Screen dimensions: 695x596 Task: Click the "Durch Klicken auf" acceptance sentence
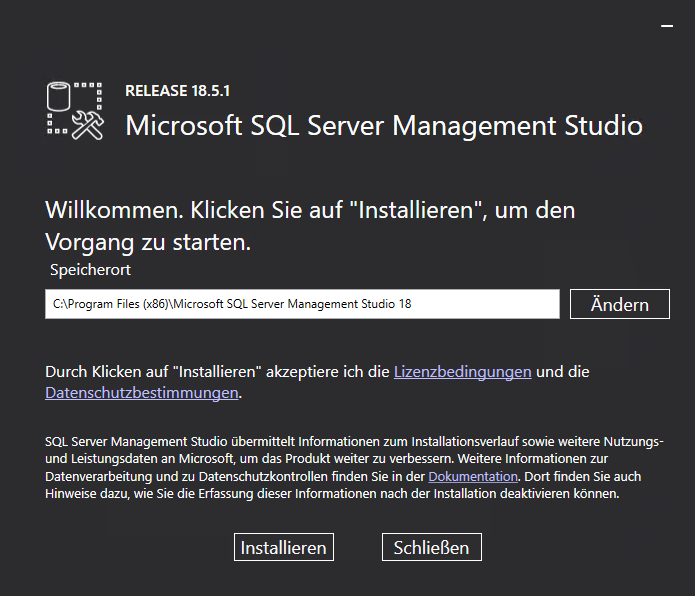(x=216, y=372)
